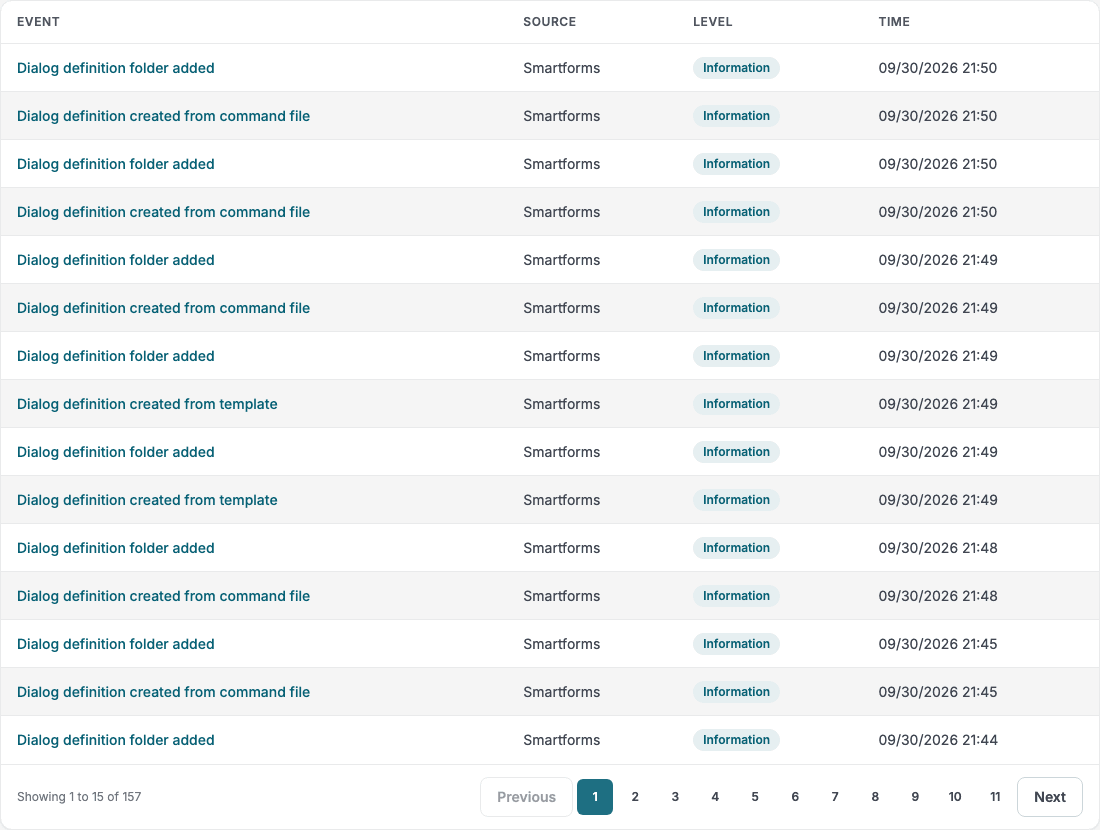Viewport: 1100px width, 830px height.
Task: Click Information badge of 21:48 folder added row
Action: point(736,547)
